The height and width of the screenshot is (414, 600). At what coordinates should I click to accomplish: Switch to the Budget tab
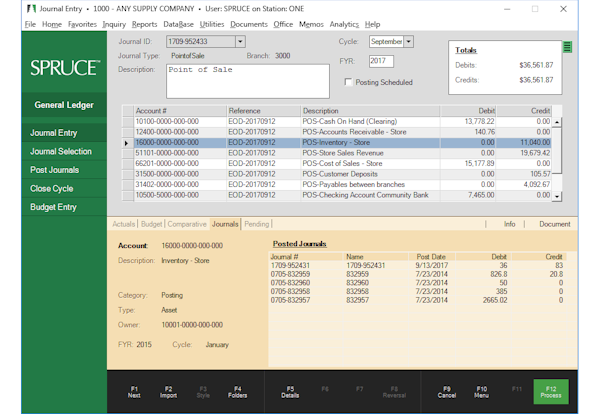coord(152,224)
